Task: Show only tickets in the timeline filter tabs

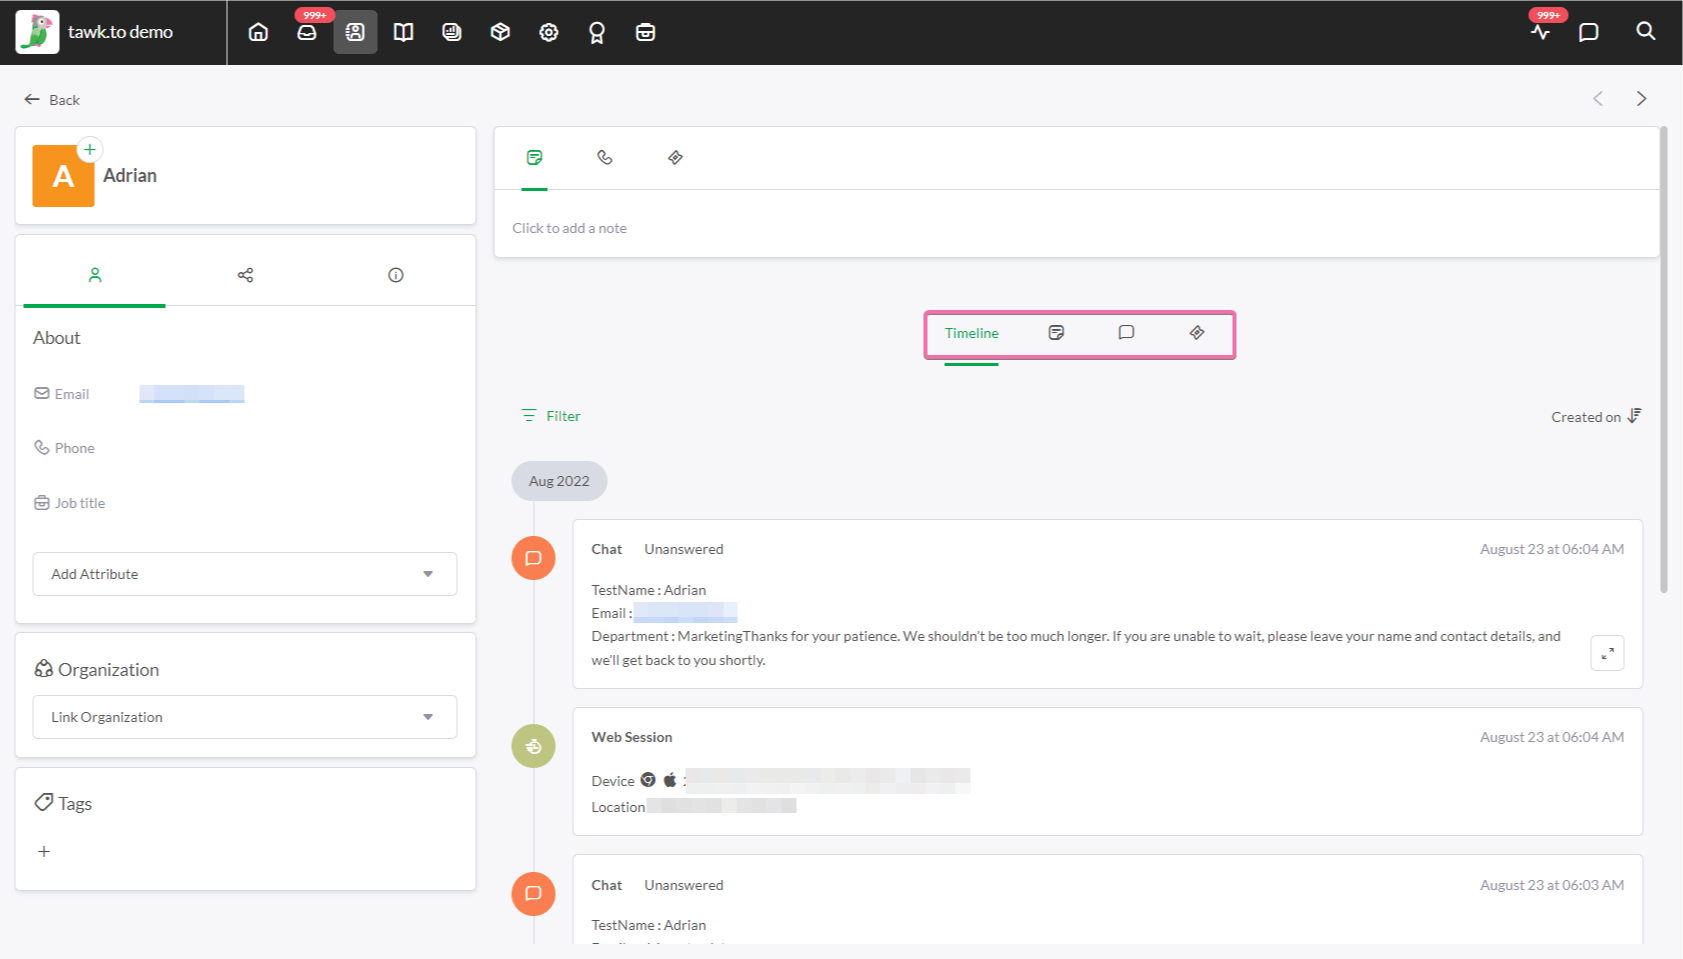Action: [1197, 333]
